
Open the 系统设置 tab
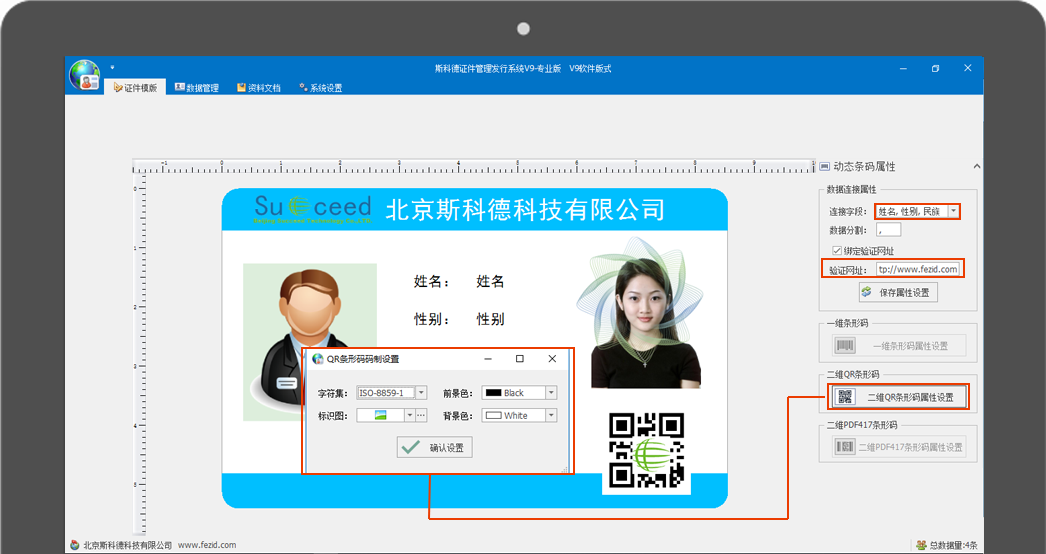321,87
